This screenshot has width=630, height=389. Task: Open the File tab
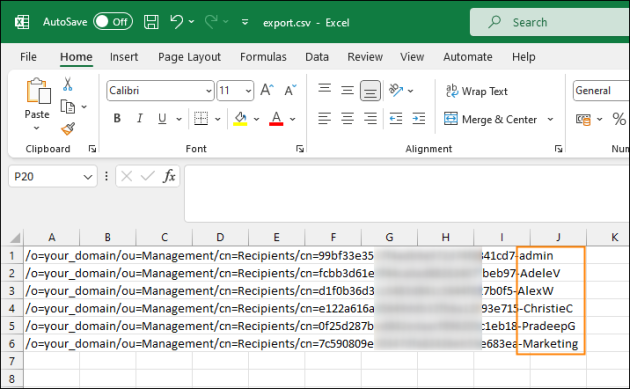point(28,57)
